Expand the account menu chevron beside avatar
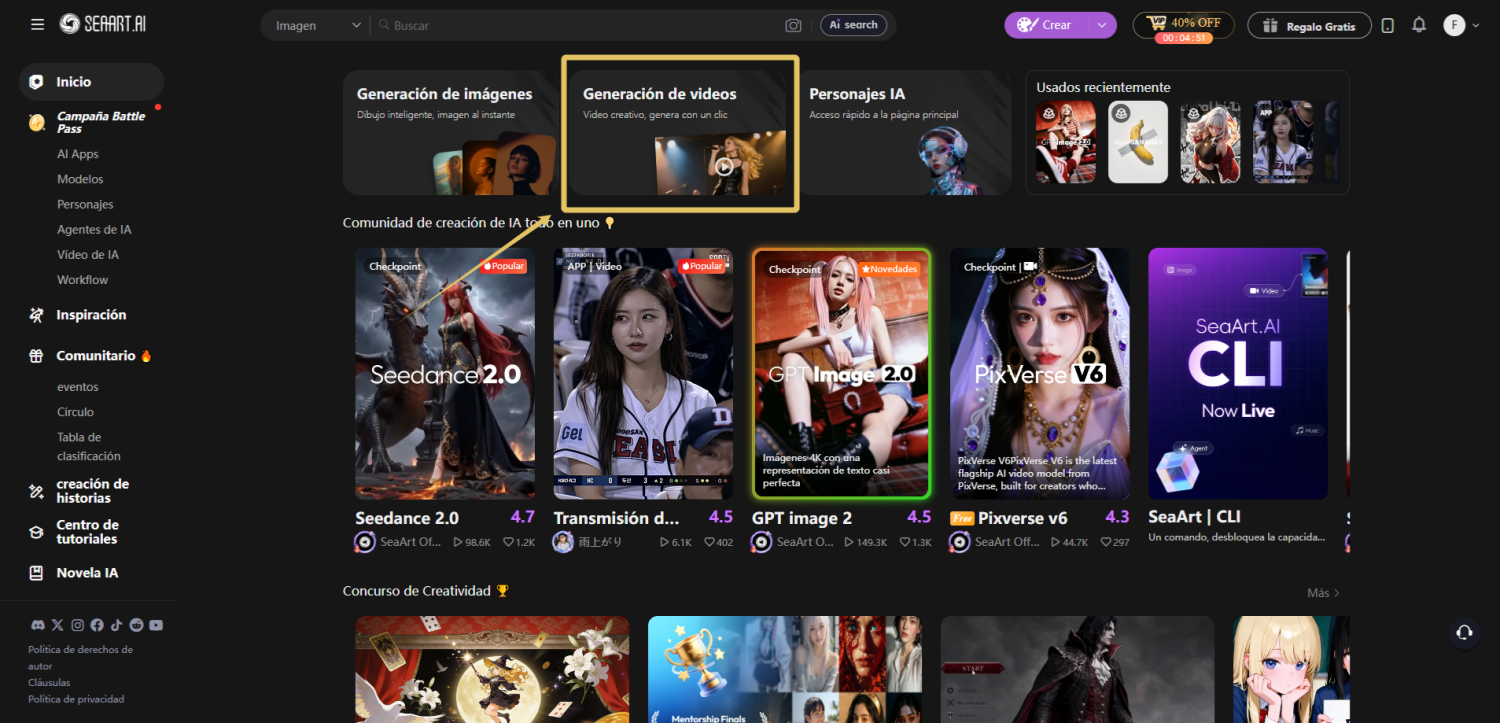Viewport: 1500px width, 723px height. point(1476,25)
